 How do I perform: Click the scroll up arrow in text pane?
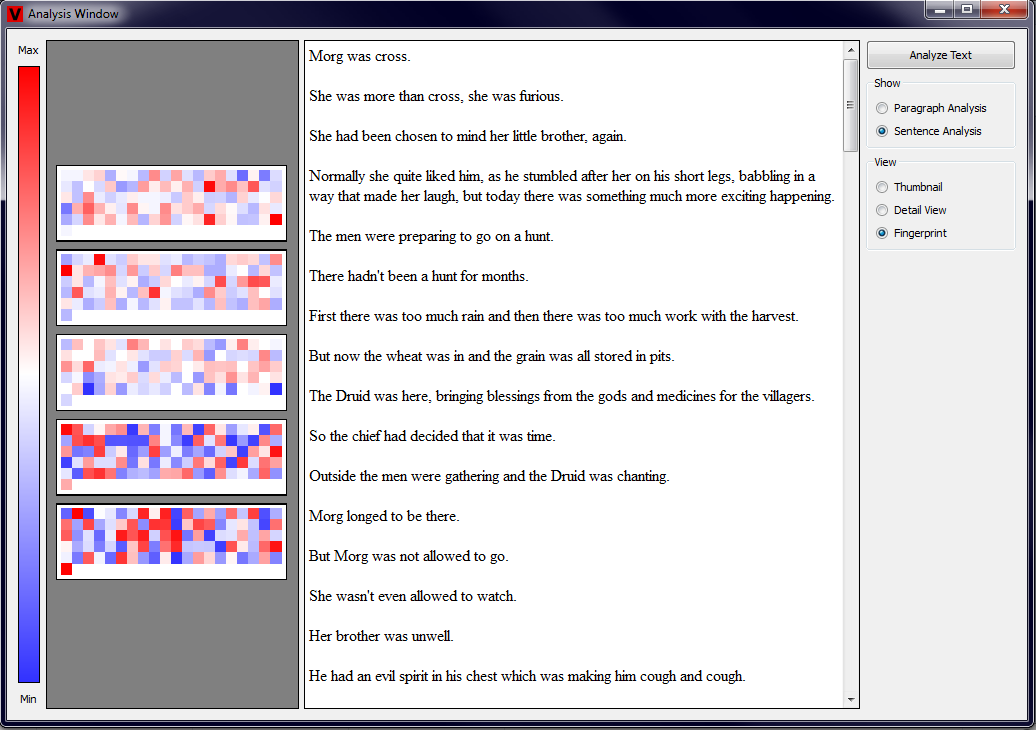[851, 50]
